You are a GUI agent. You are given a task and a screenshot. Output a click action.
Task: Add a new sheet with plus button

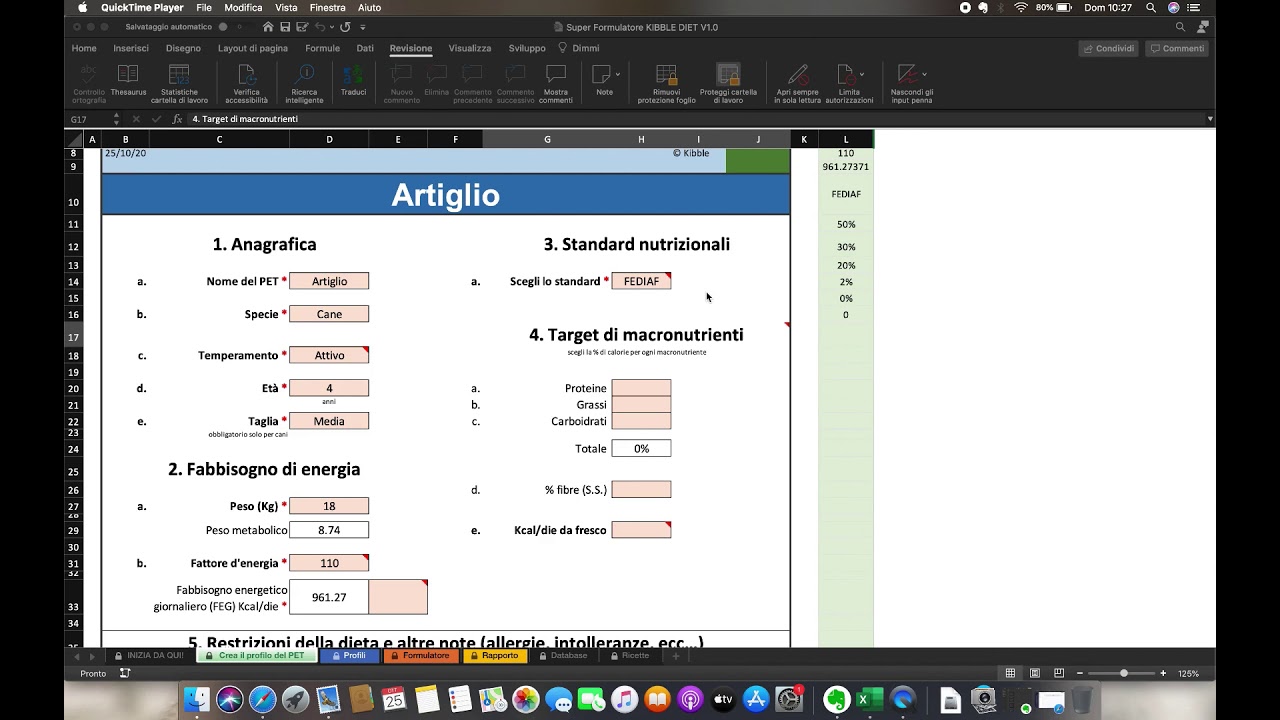[676, 656]
